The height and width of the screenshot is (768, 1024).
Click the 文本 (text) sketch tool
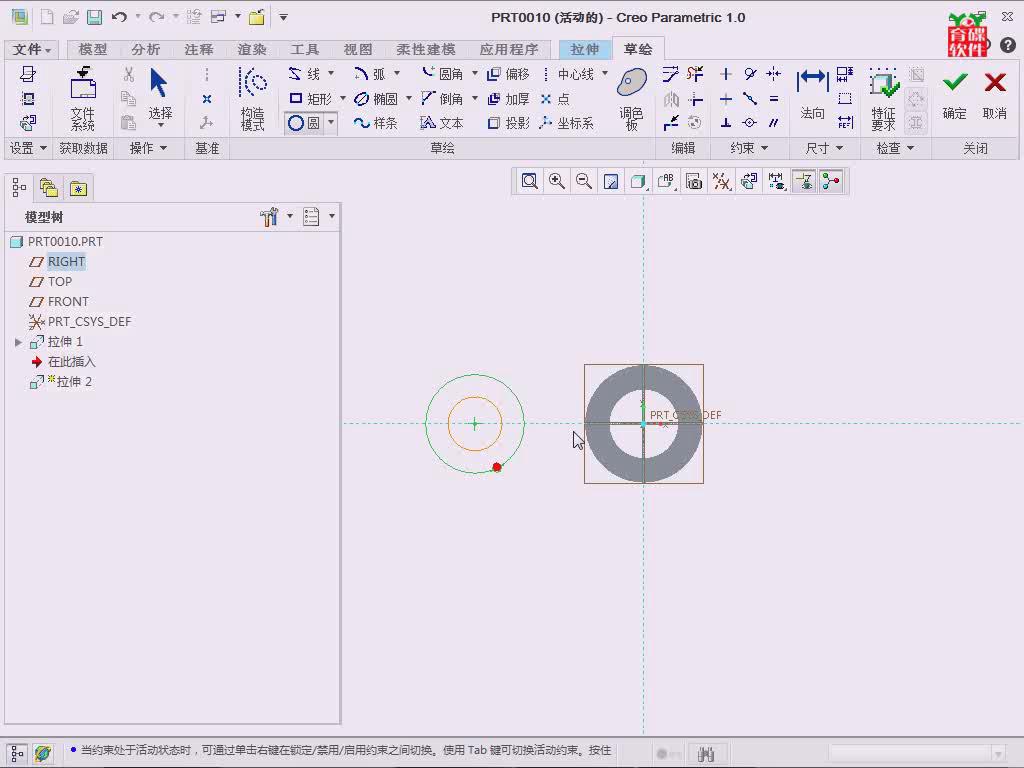pyautogui.click(x=442, y=123)
